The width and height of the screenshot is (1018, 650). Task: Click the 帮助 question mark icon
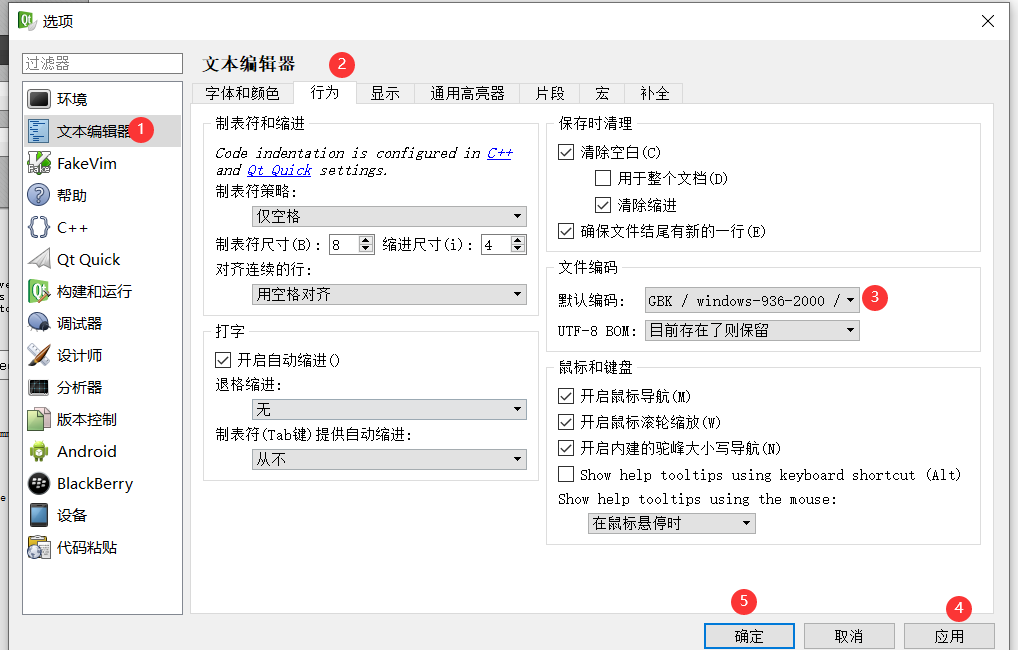pyautogui.click(x=38, y=195)
